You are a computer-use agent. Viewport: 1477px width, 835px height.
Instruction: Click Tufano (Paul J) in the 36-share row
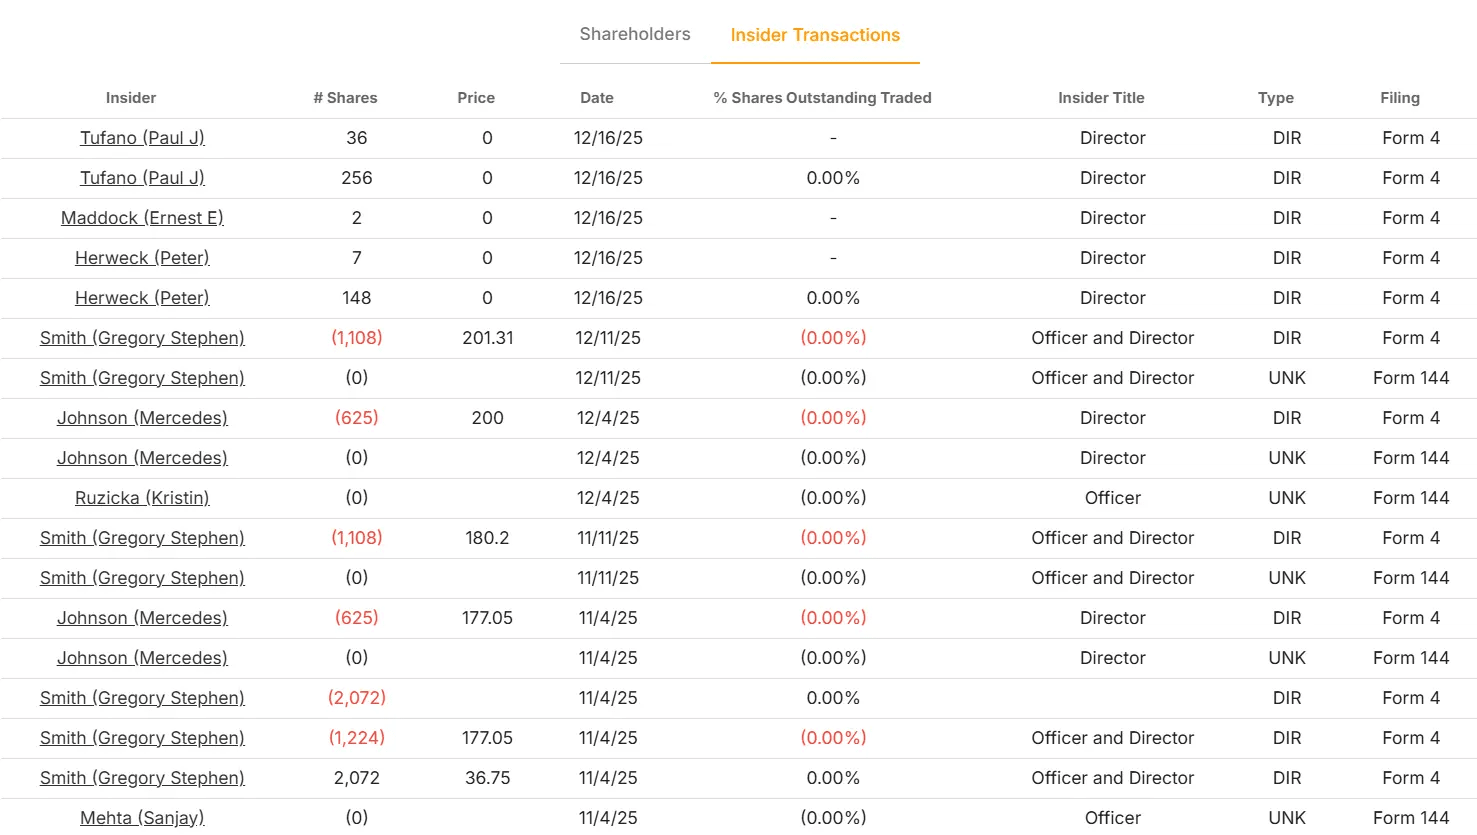pyautogui.click(x=142, y=138)
